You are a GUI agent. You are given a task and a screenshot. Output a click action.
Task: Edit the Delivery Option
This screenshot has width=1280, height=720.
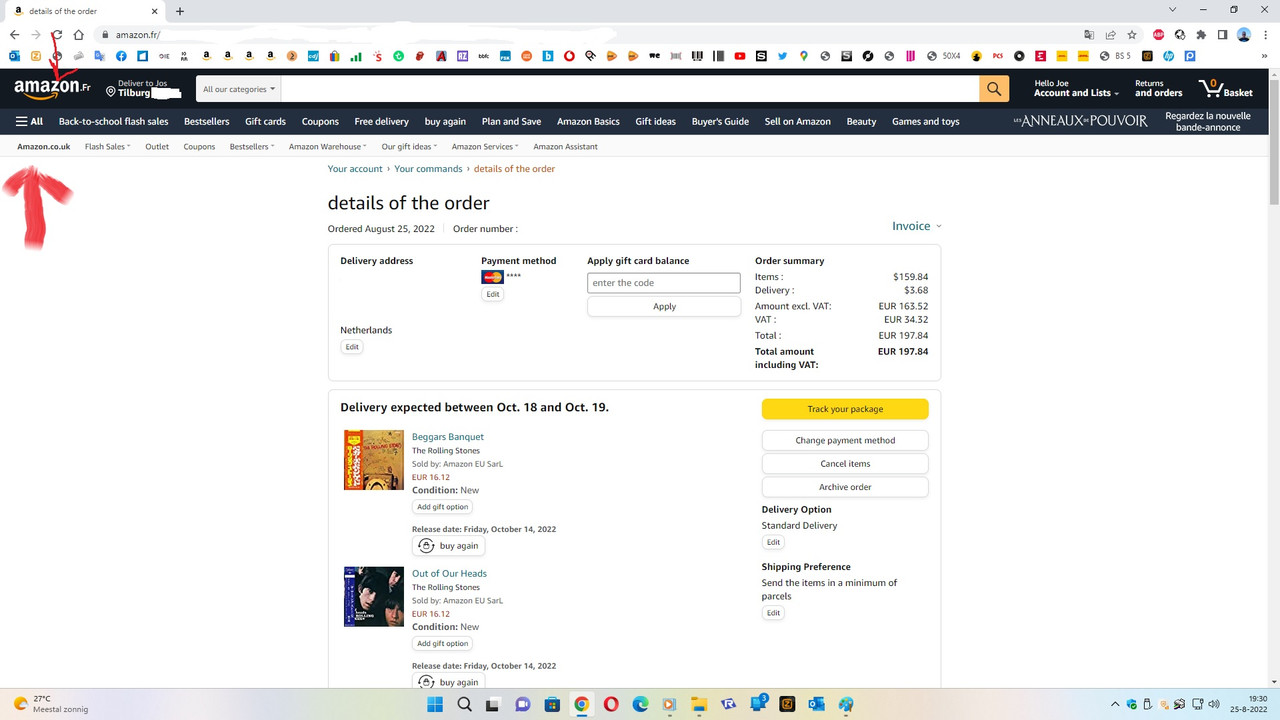(773, 542)
